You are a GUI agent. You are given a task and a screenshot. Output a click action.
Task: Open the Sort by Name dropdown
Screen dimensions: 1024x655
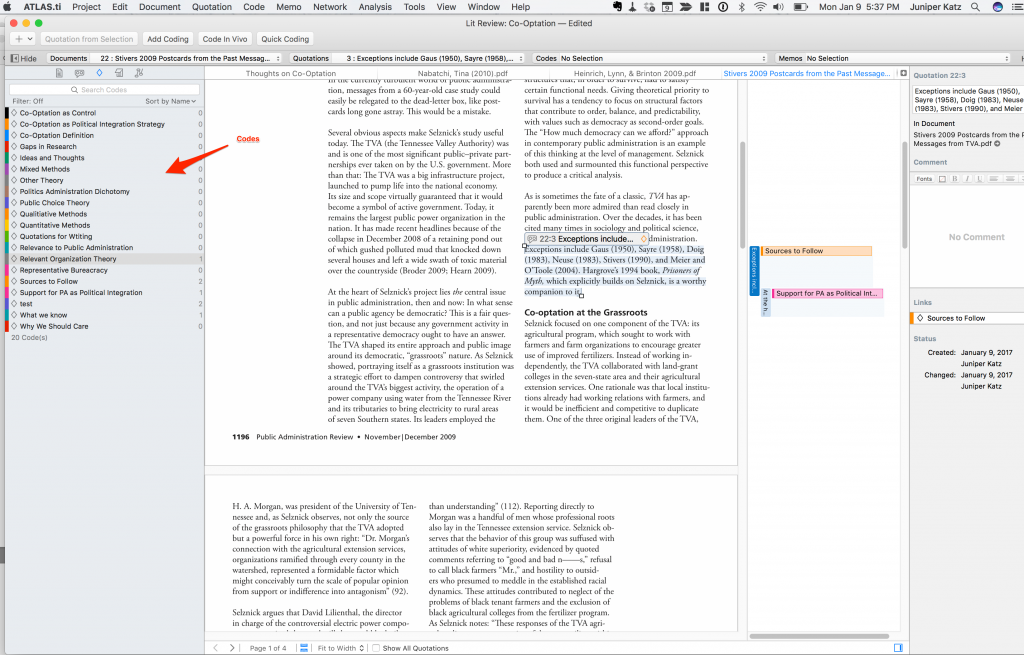click(170, 101)
